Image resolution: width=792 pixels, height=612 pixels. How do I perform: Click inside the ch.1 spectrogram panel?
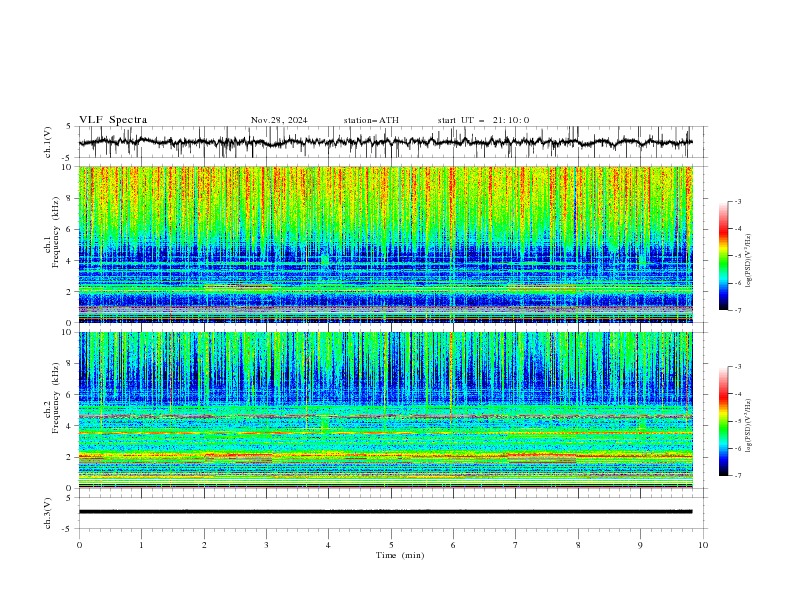point(385,244)
